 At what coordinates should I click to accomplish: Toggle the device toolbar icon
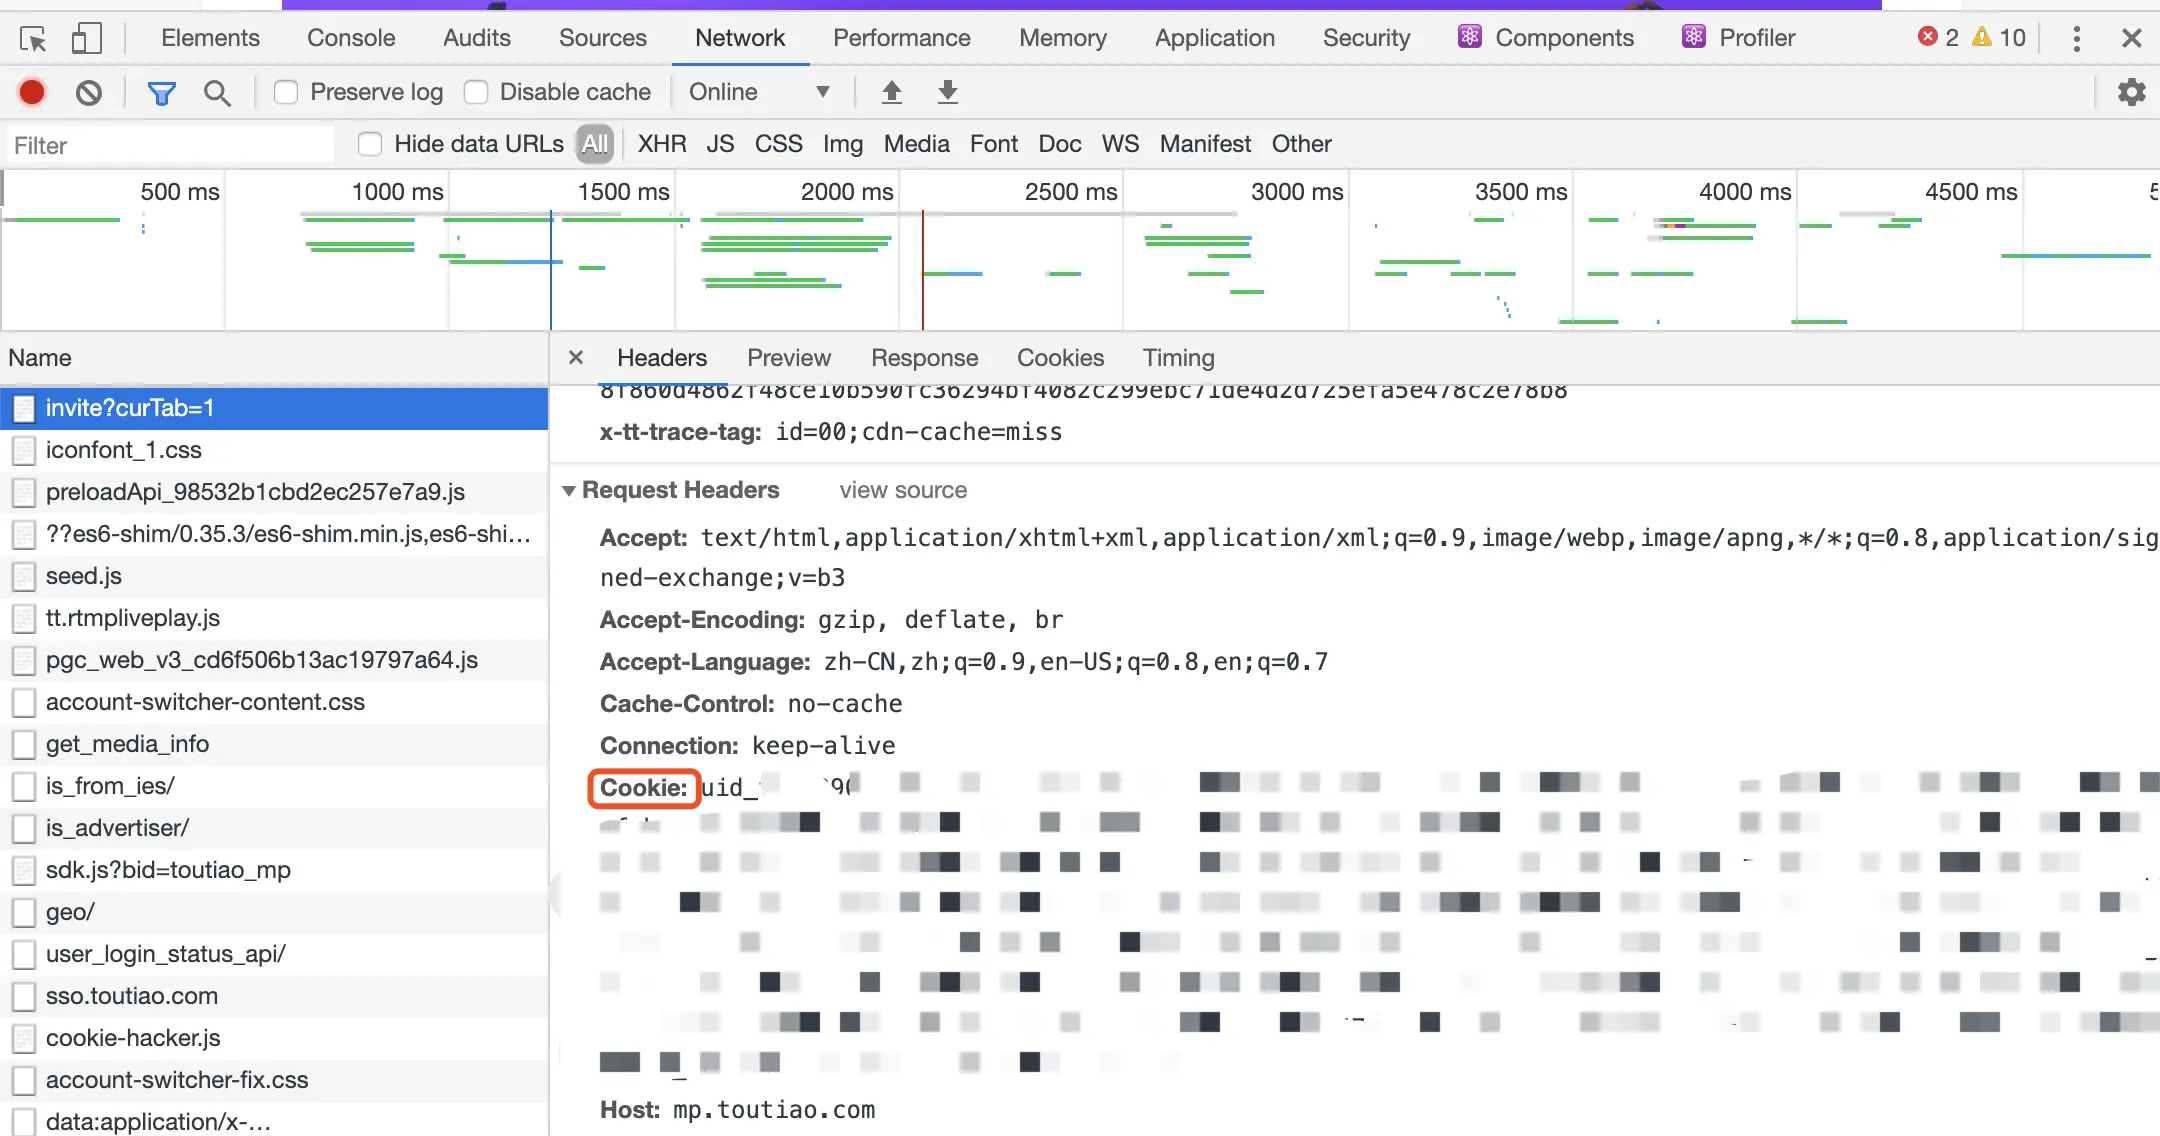point(86,39)
